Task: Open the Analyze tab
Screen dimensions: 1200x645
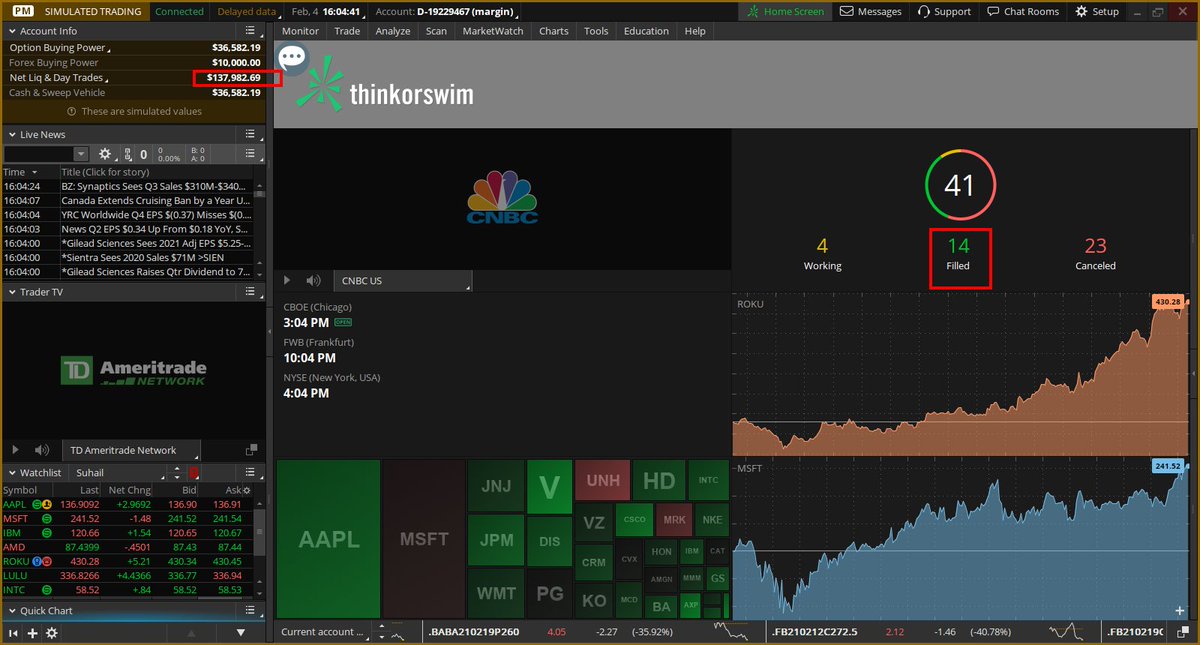Action: coord(393,31)
